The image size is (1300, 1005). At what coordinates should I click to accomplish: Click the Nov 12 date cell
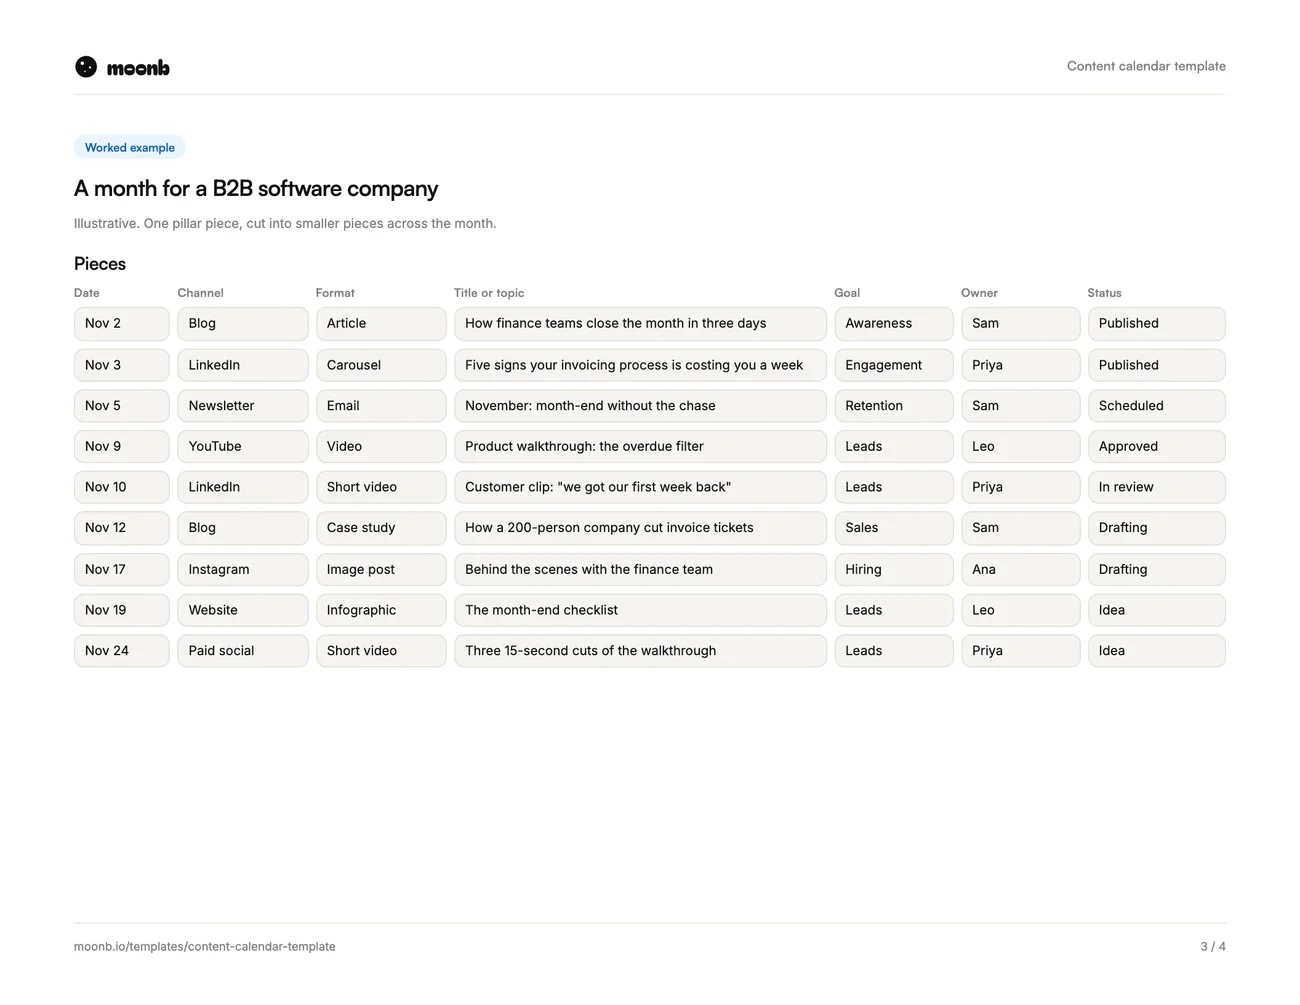122,528
